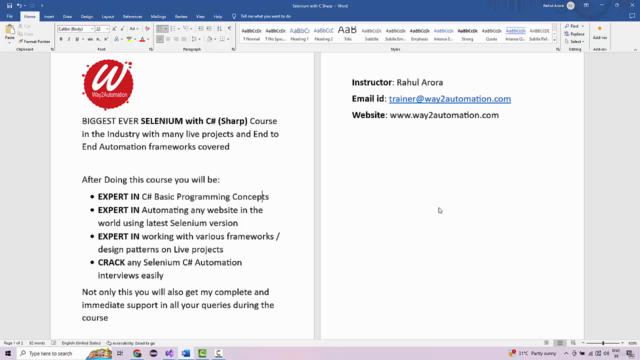The height and width of the screenshot is (360, 640).
Task: Open Visual Studio from the taskbar
Action: (169, 353)
